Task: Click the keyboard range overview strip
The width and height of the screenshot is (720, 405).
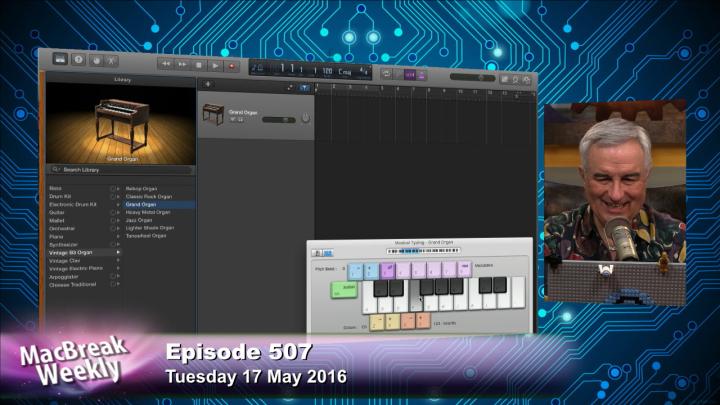Action: (x=423, y=251)
